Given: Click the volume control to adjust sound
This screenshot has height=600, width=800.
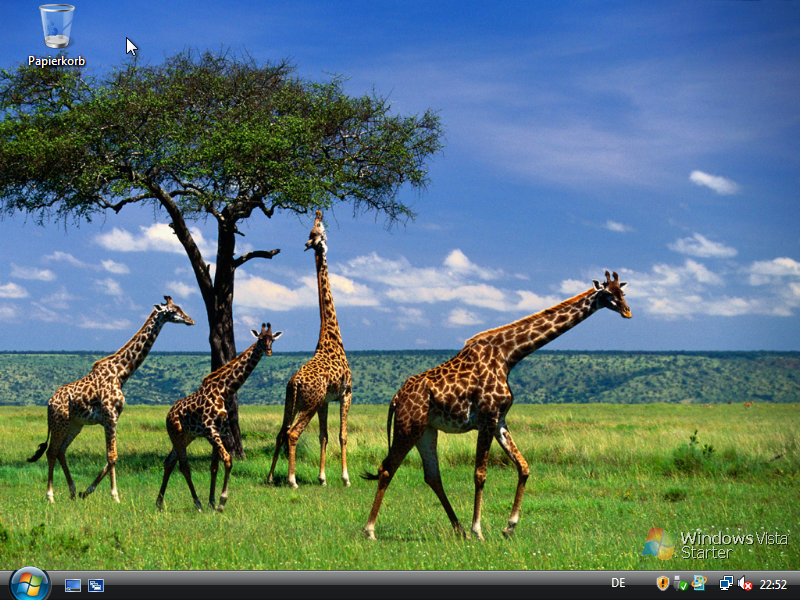Looking at the screenshot, I should tap(746, 583).
